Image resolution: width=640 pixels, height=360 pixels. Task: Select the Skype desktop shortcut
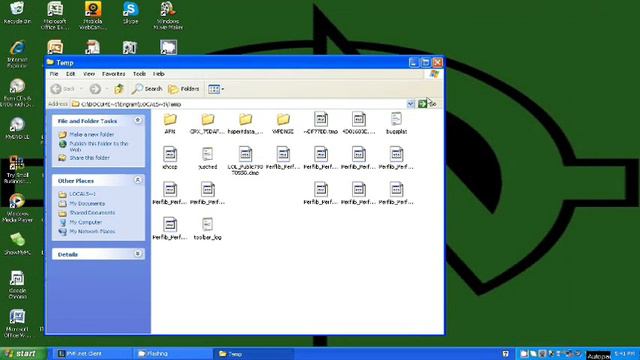pyautogui.click(x=131, y=13)
